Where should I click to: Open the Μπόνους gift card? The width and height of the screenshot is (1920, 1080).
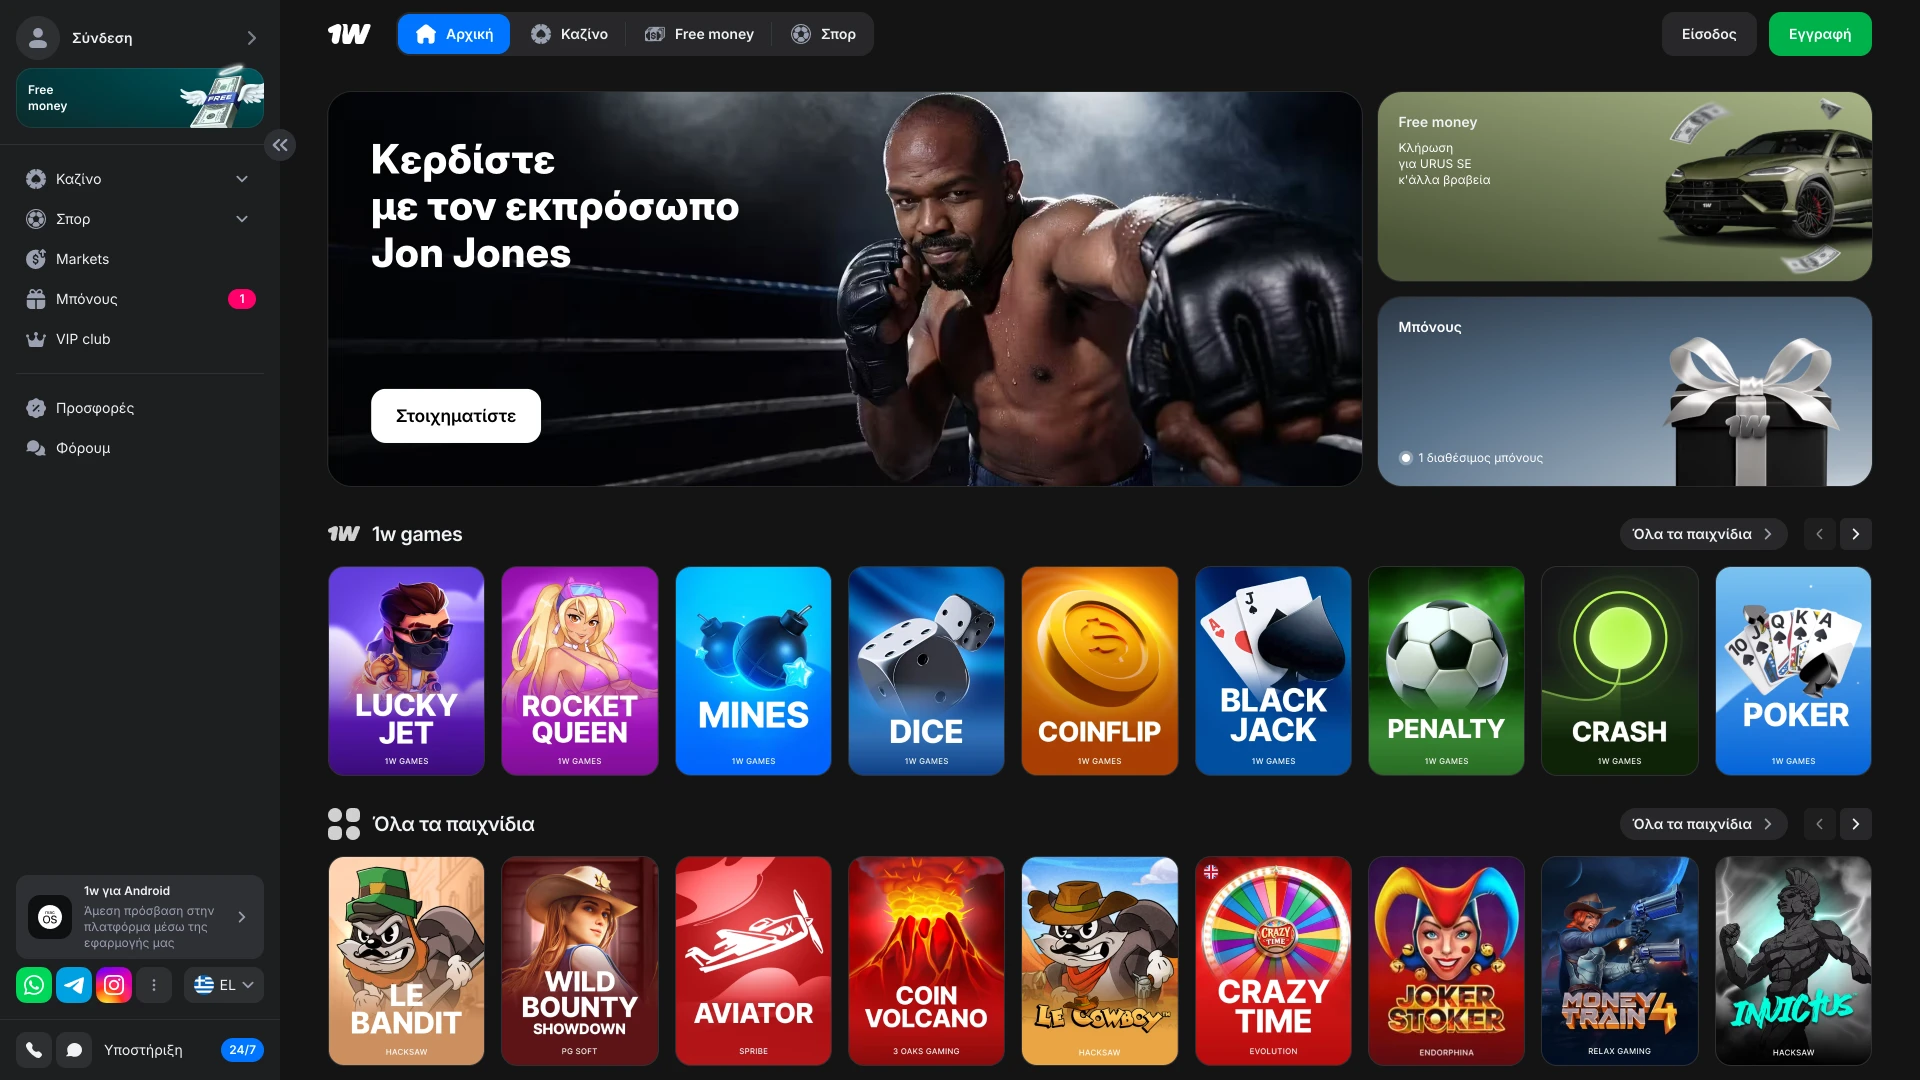pyautogui.click(x=1625, y=391)
